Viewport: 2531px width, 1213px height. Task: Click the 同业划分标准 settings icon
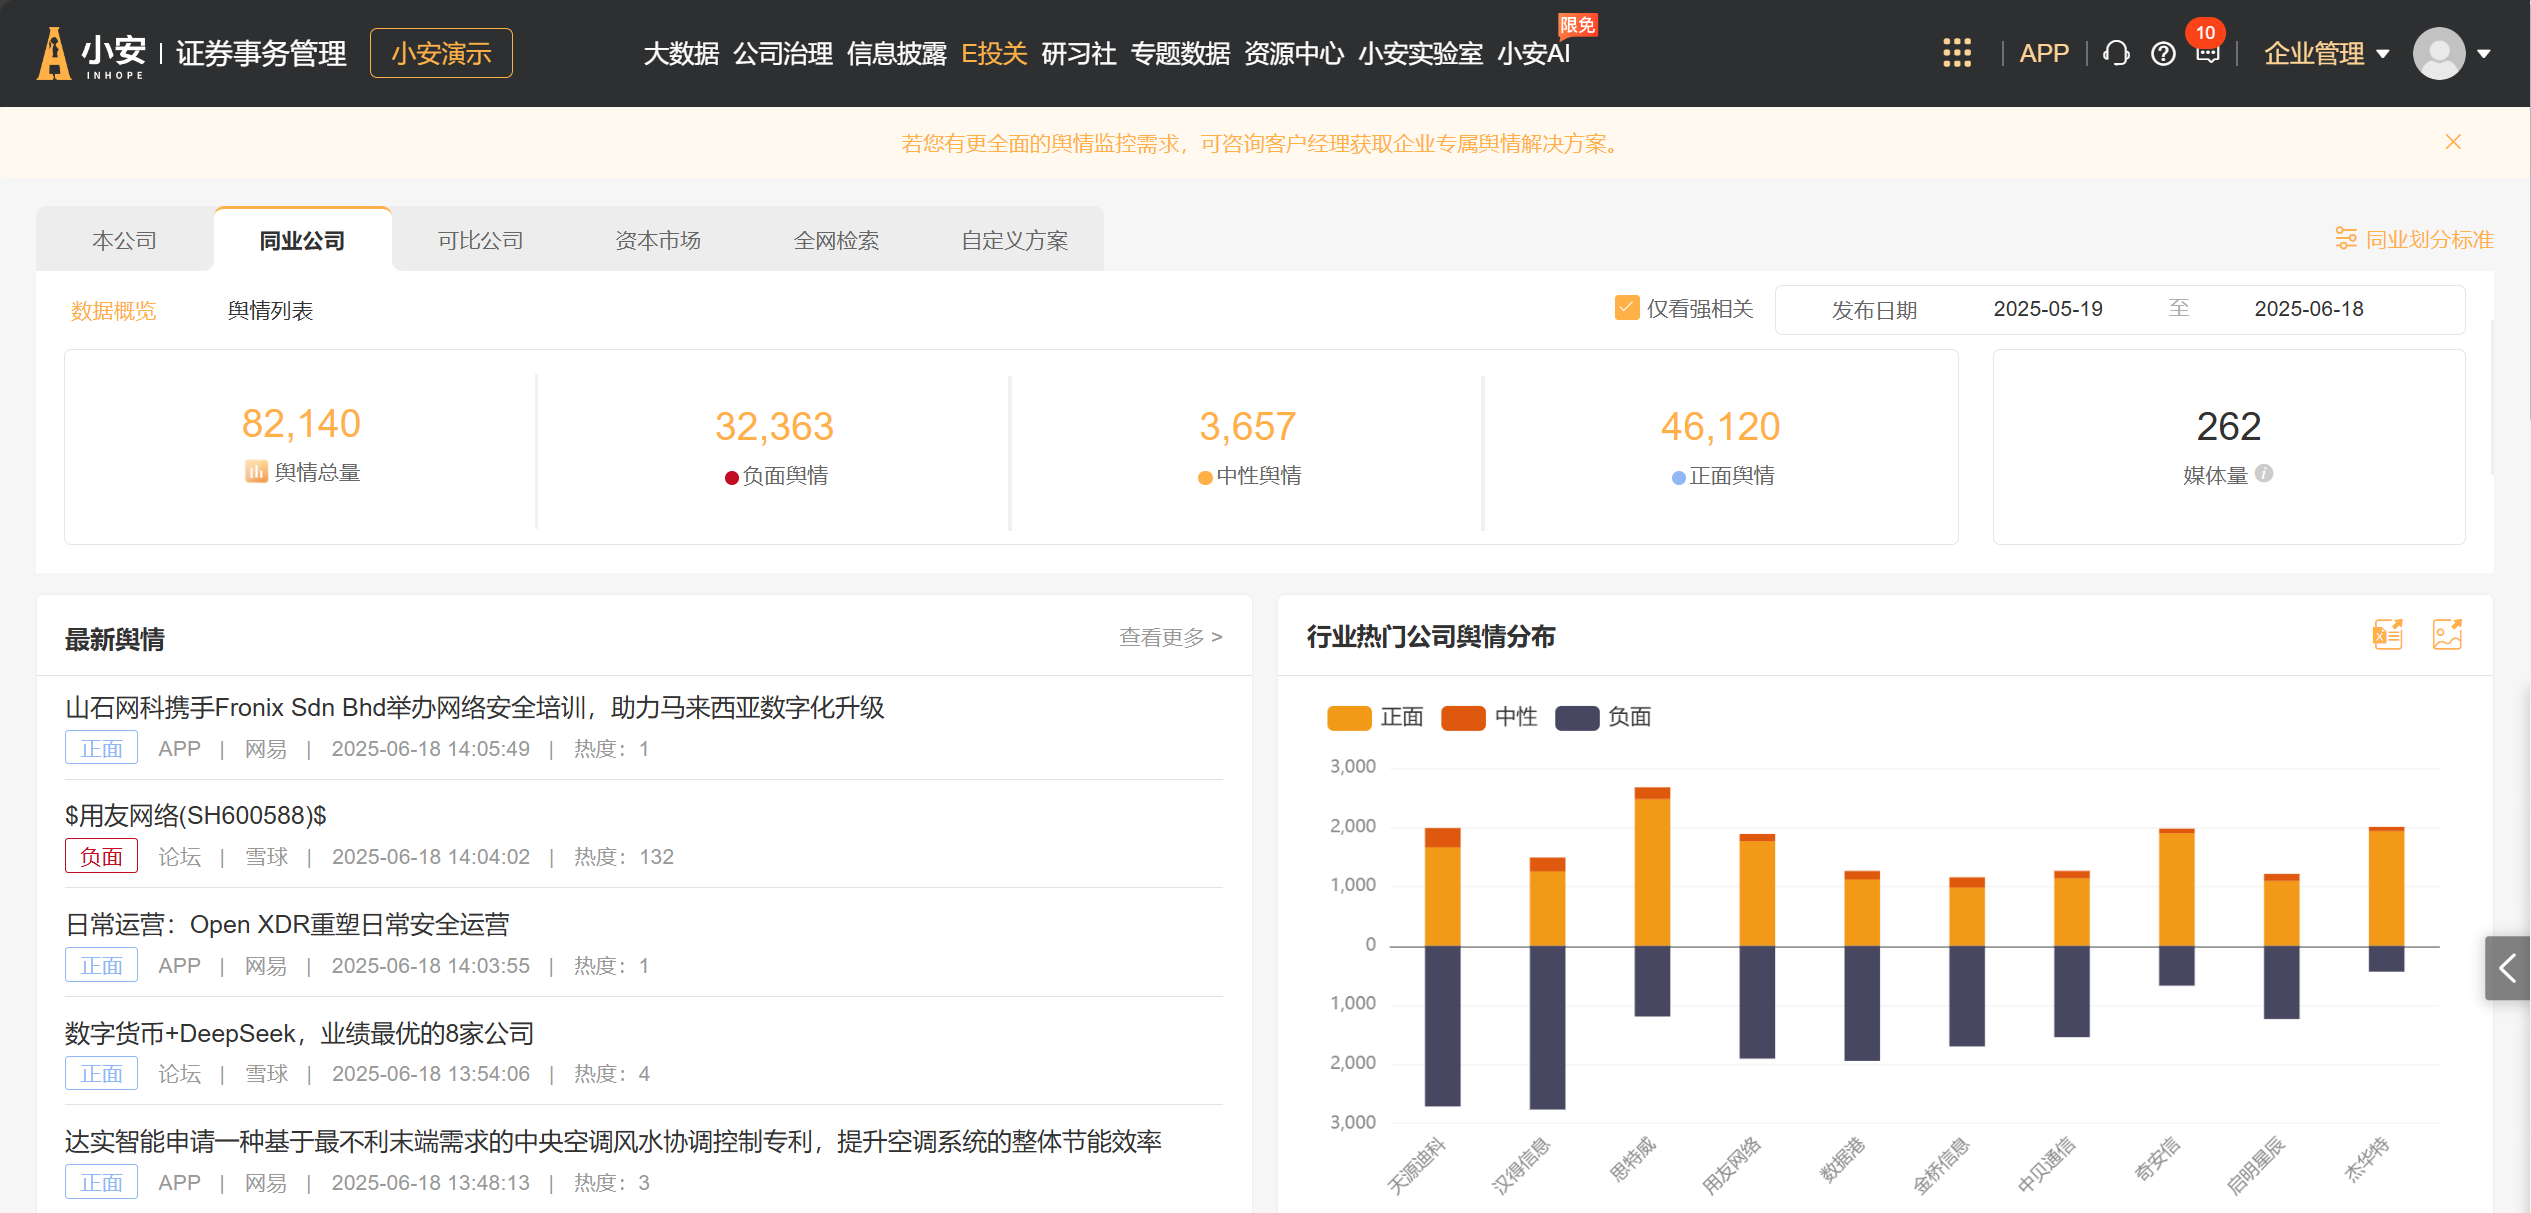2345,239
